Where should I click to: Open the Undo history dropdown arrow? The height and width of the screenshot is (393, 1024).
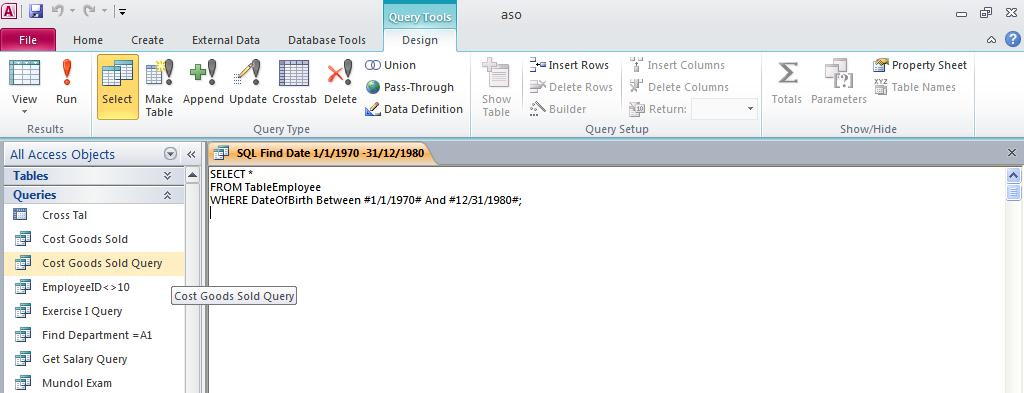tap(71, 12)
